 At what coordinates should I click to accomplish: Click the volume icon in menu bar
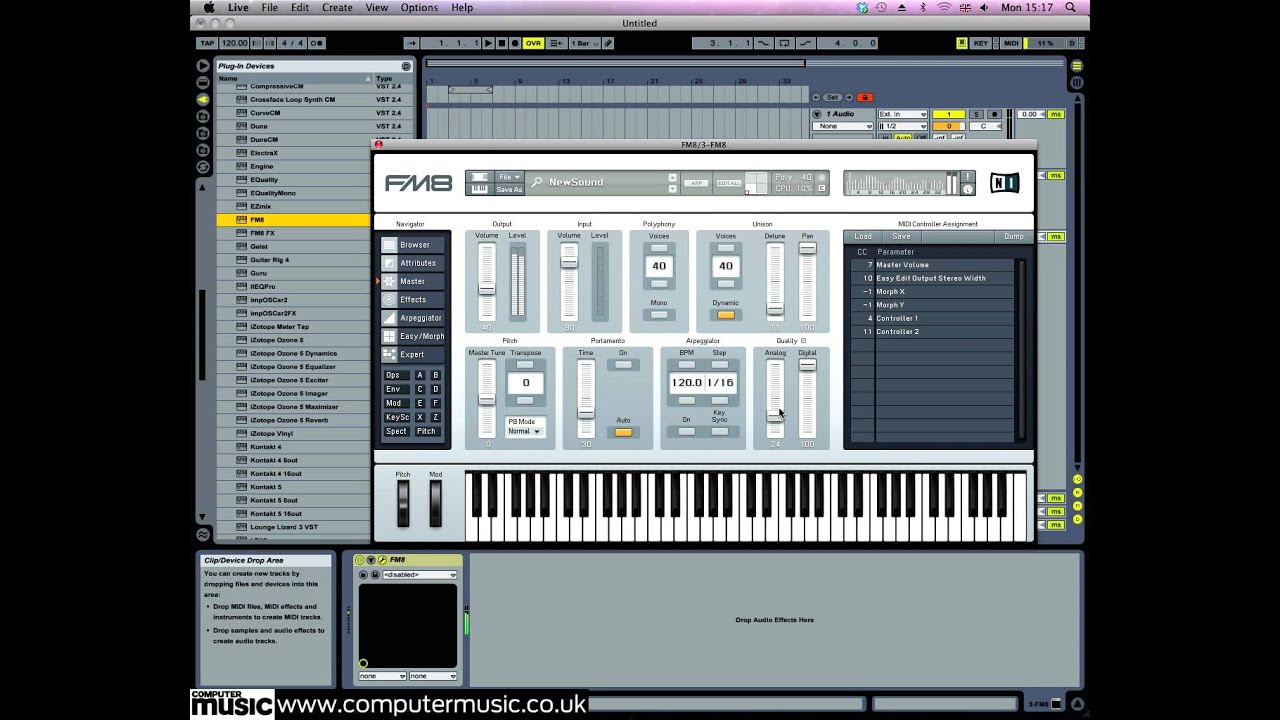click(x=984, y=7)
